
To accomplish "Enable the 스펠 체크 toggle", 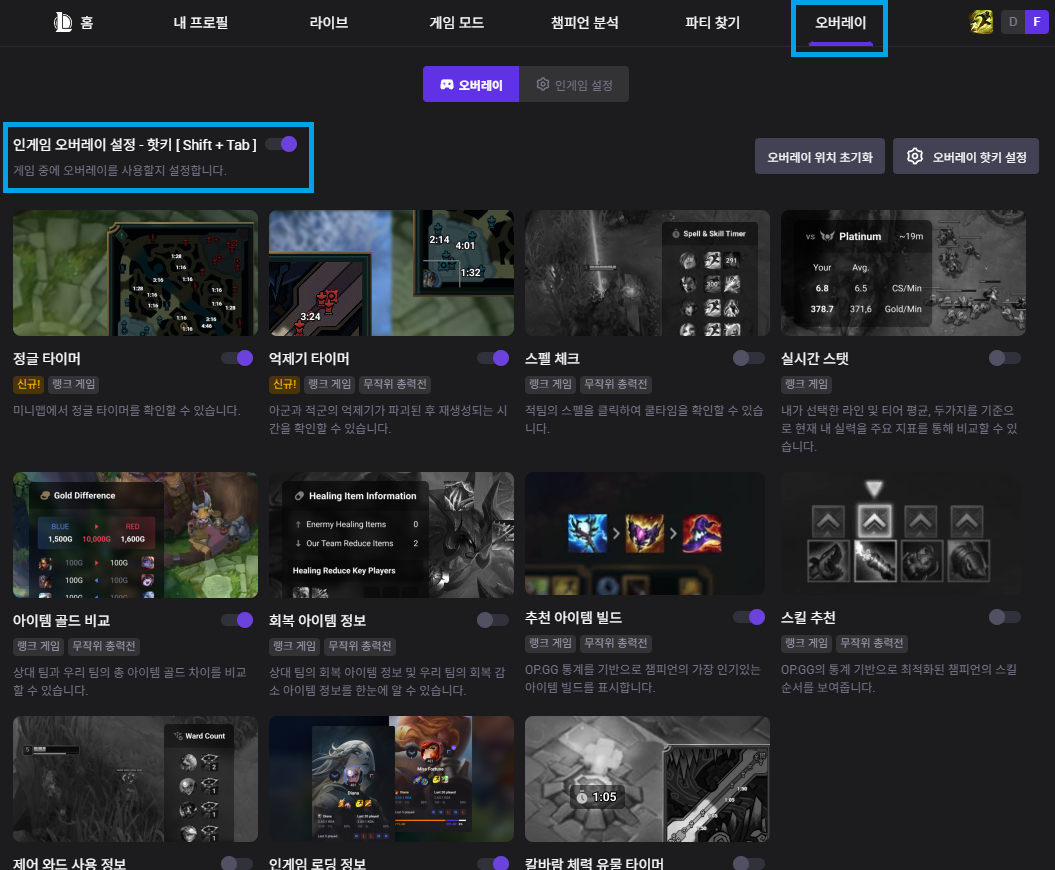I will [749, 358].
